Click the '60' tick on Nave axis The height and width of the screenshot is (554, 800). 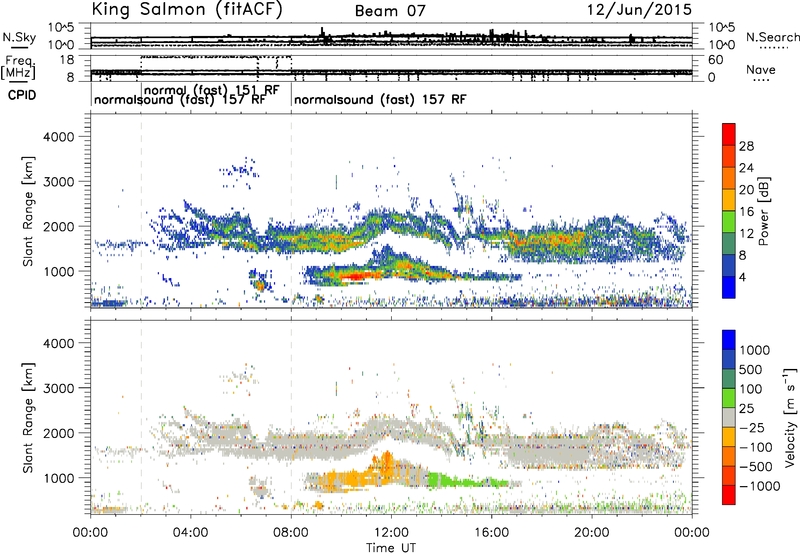tap(716, 60)
